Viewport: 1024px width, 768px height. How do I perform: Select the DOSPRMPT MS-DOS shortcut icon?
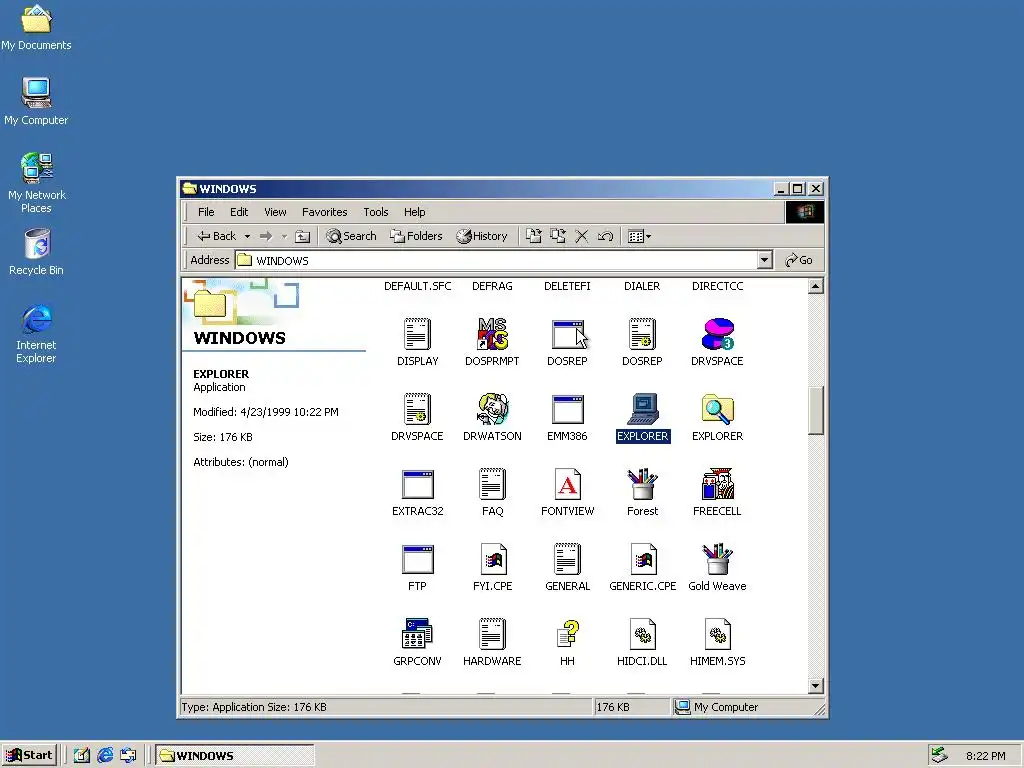click(492, 334)
